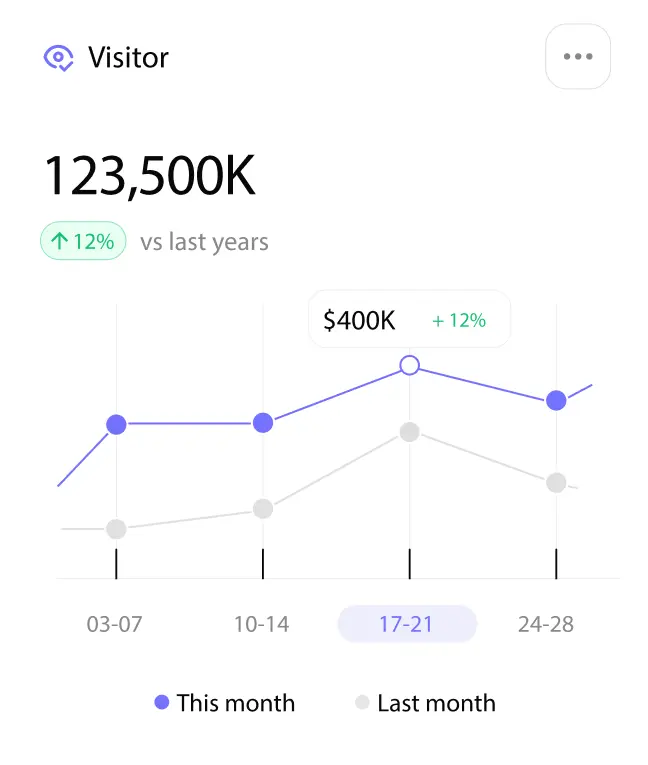Select the highlighted 17-21 date range
Image resolution: width=648 pixels, height=765 pixels.
tap(407, 624)
